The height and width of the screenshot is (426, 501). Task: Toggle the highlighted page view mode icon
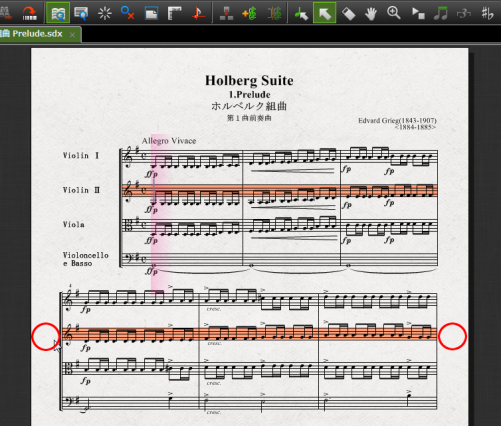tap(58, 13)
